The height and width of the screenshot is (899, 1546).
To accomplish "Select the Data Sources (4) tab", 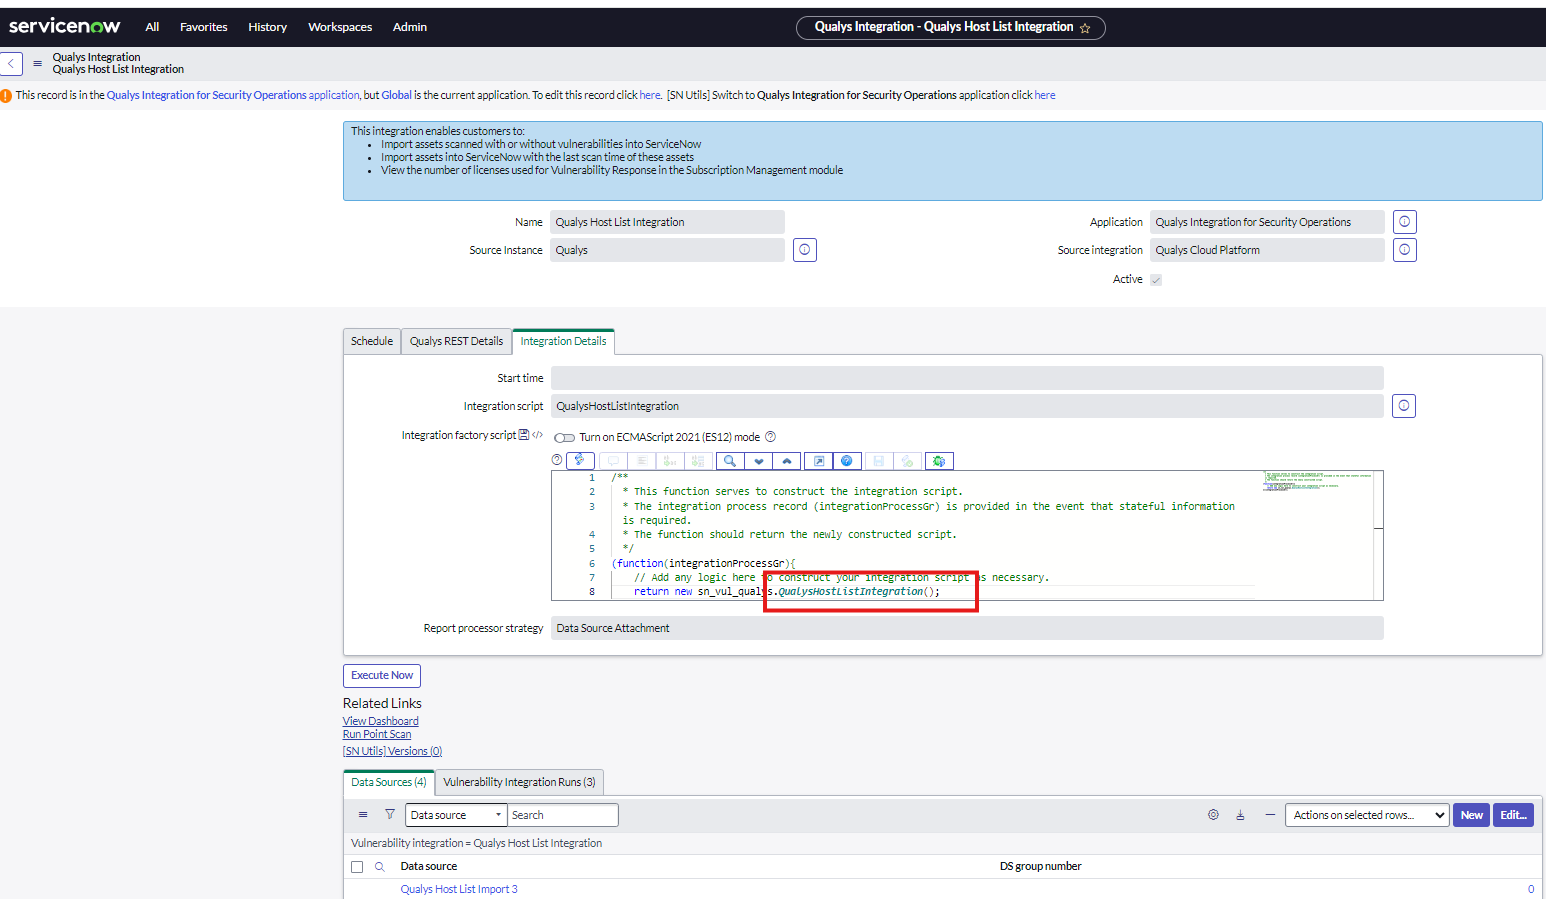I will (x=389, y=782).
